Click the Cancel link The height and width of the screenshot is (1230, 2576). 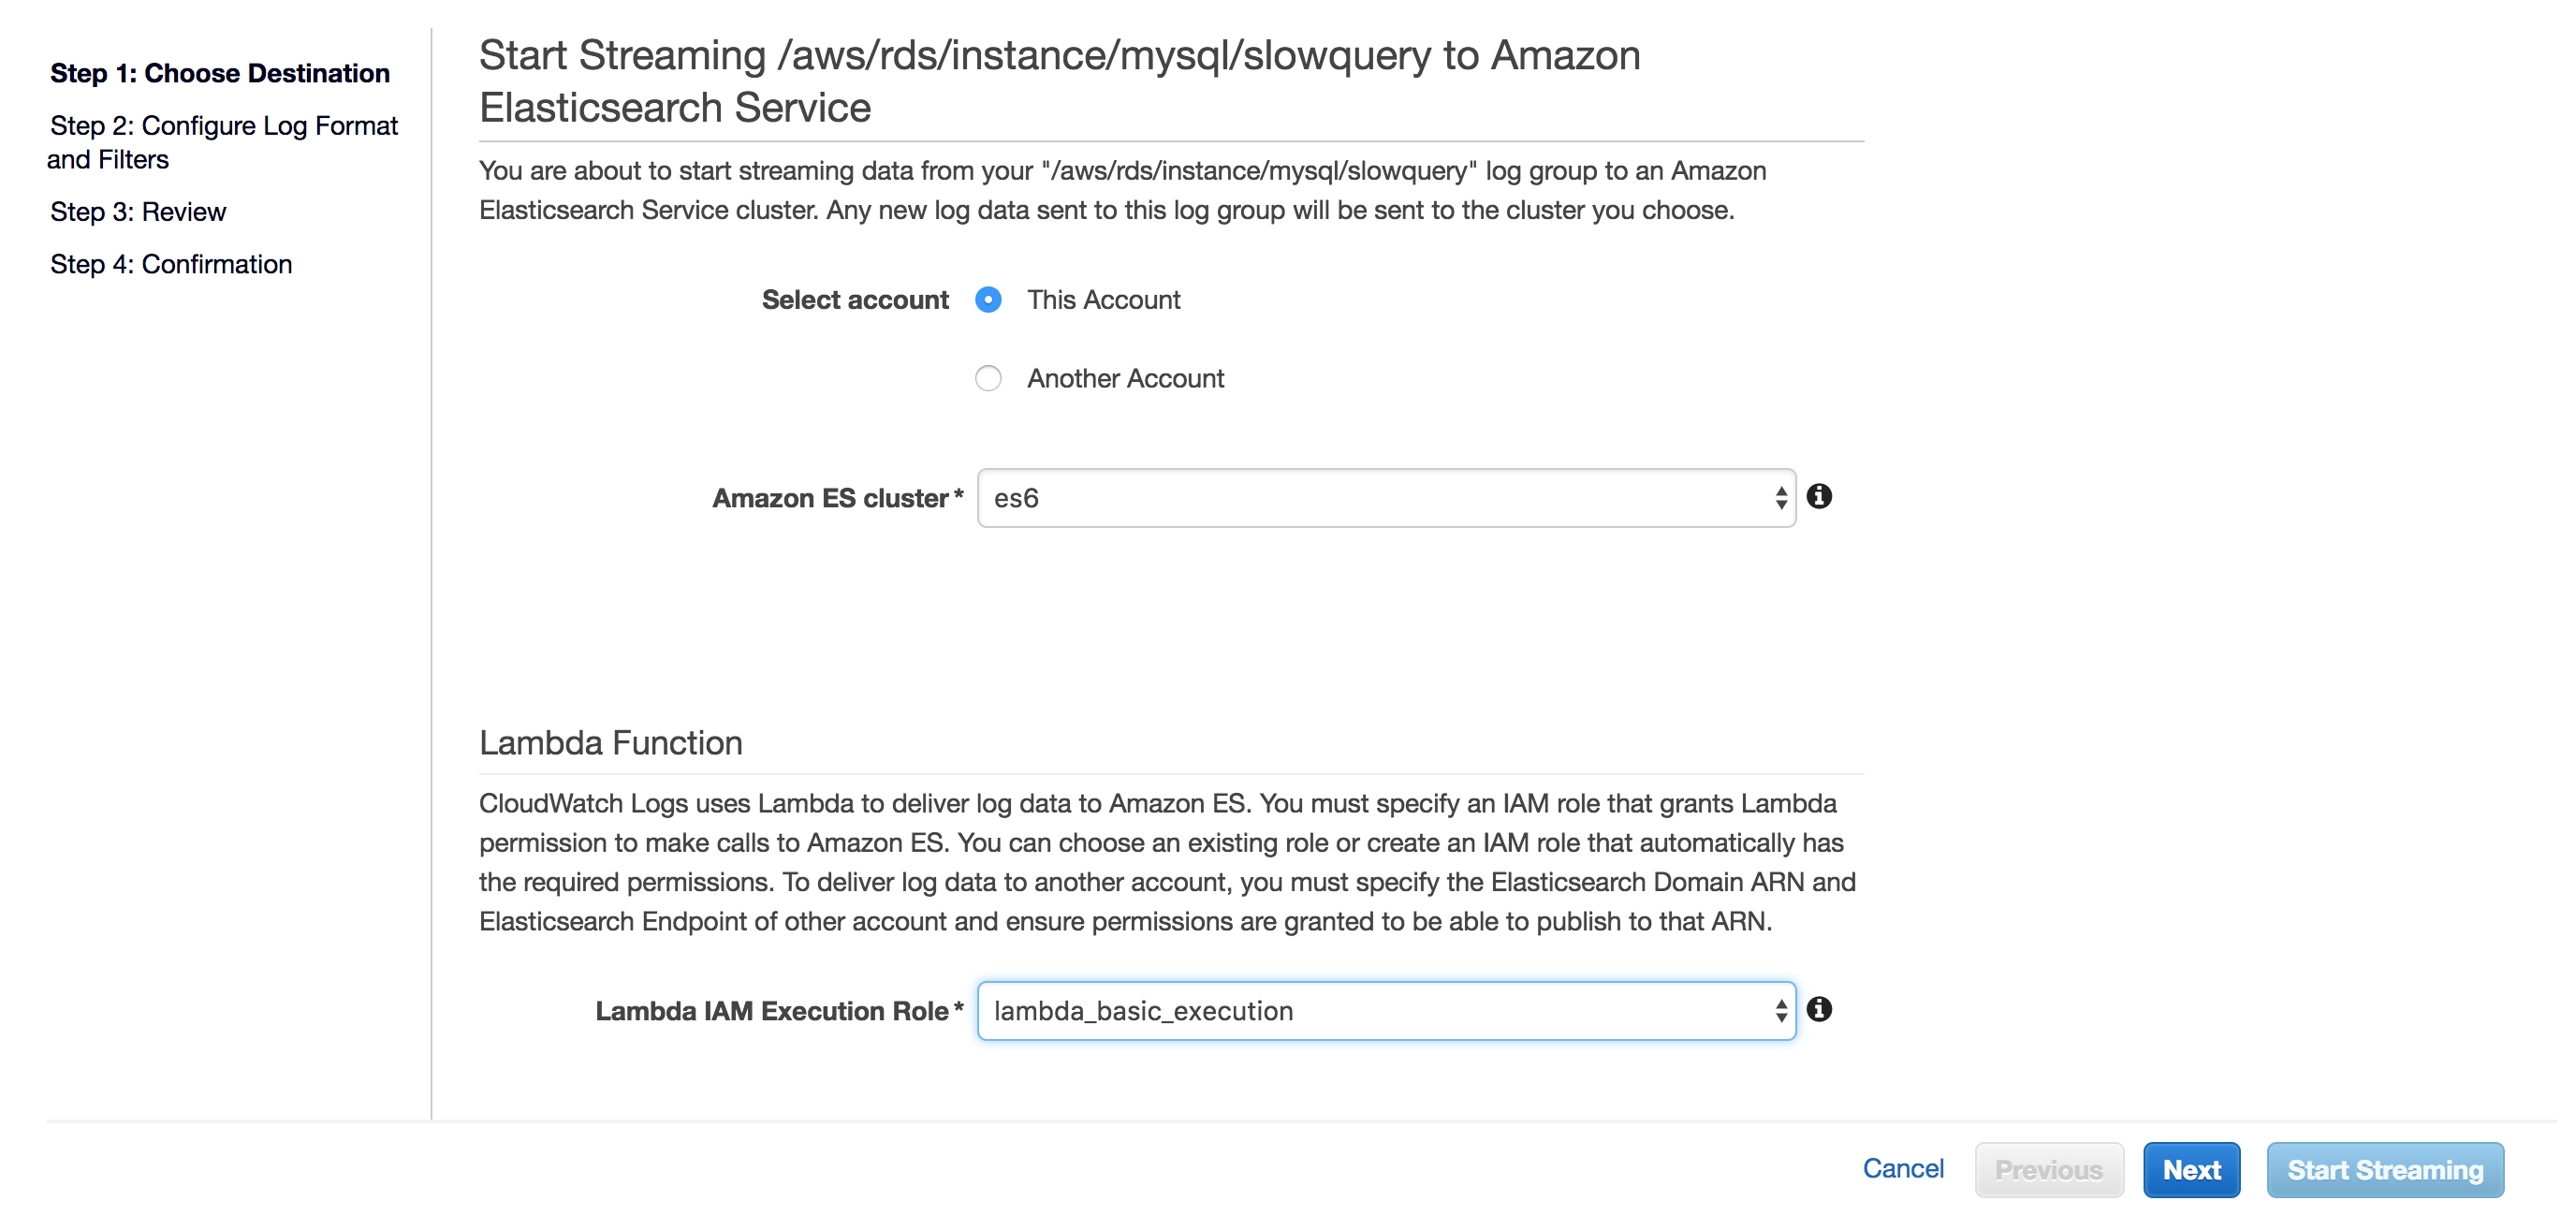pos(1902,1168)
